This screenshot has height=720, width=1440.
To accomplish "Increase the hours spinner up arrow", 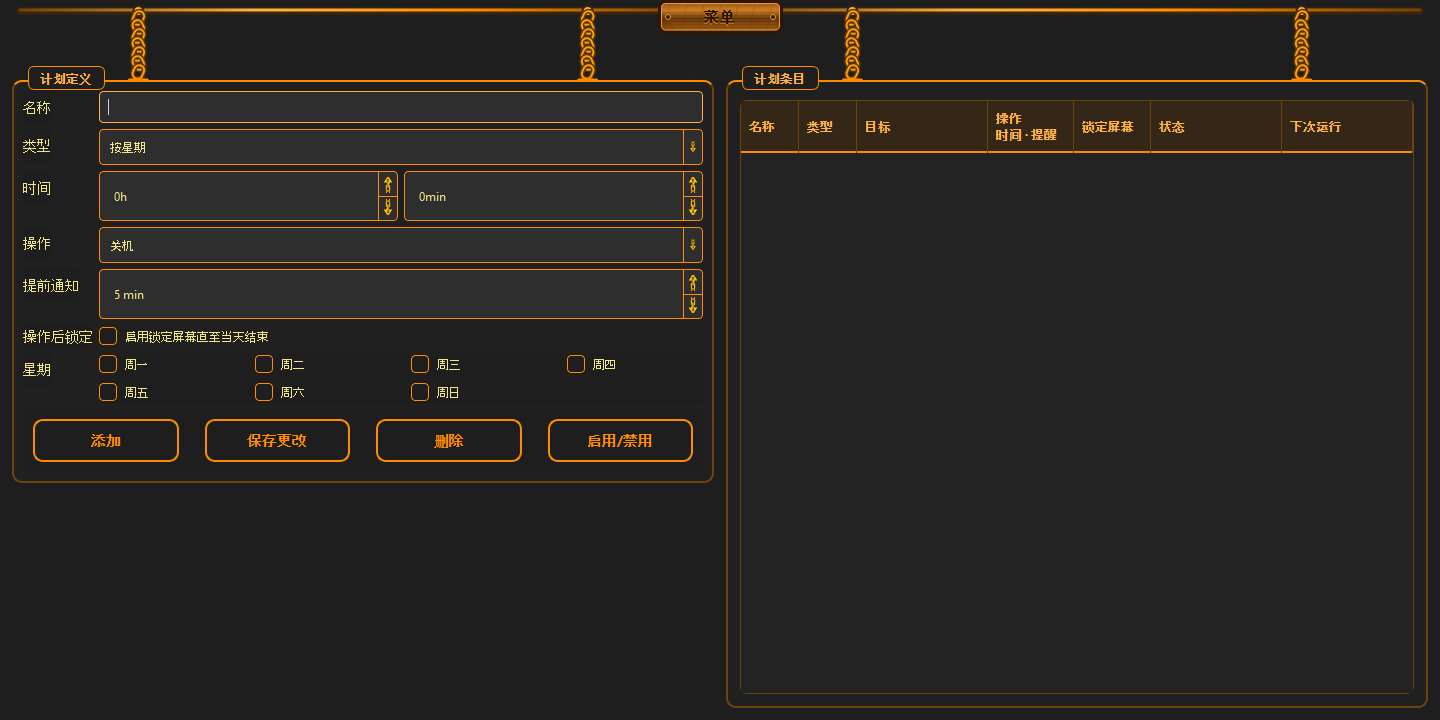I will coord(388,184).
